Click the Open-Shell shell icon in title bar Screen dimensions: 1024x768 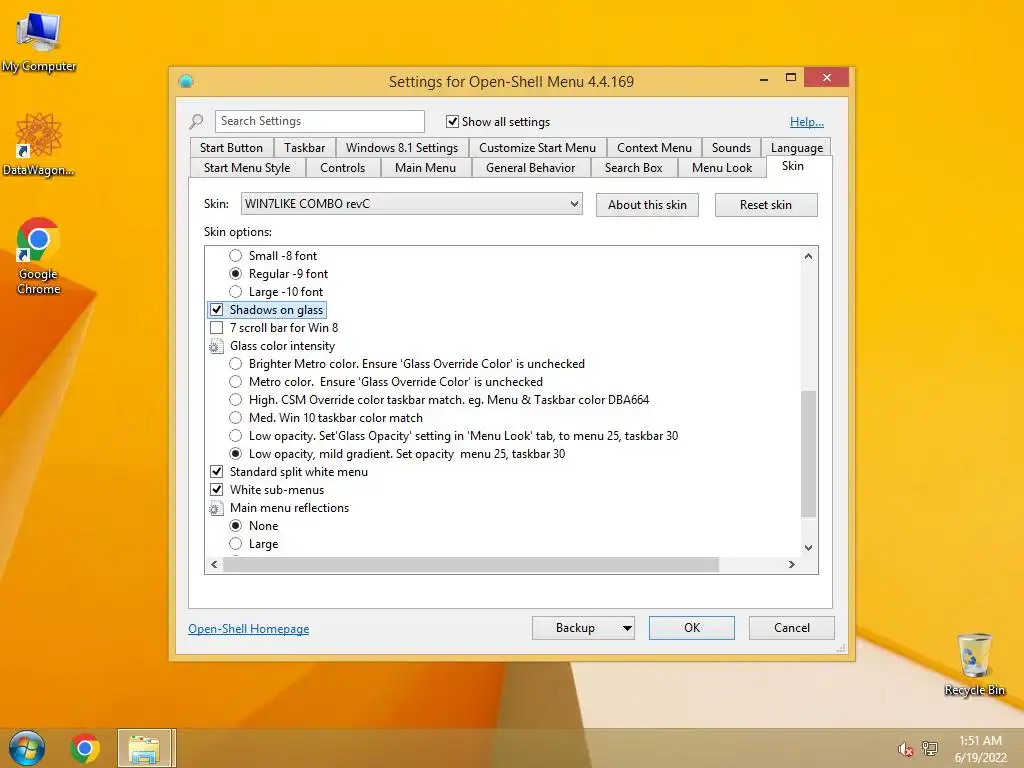[x=186, y=81]
